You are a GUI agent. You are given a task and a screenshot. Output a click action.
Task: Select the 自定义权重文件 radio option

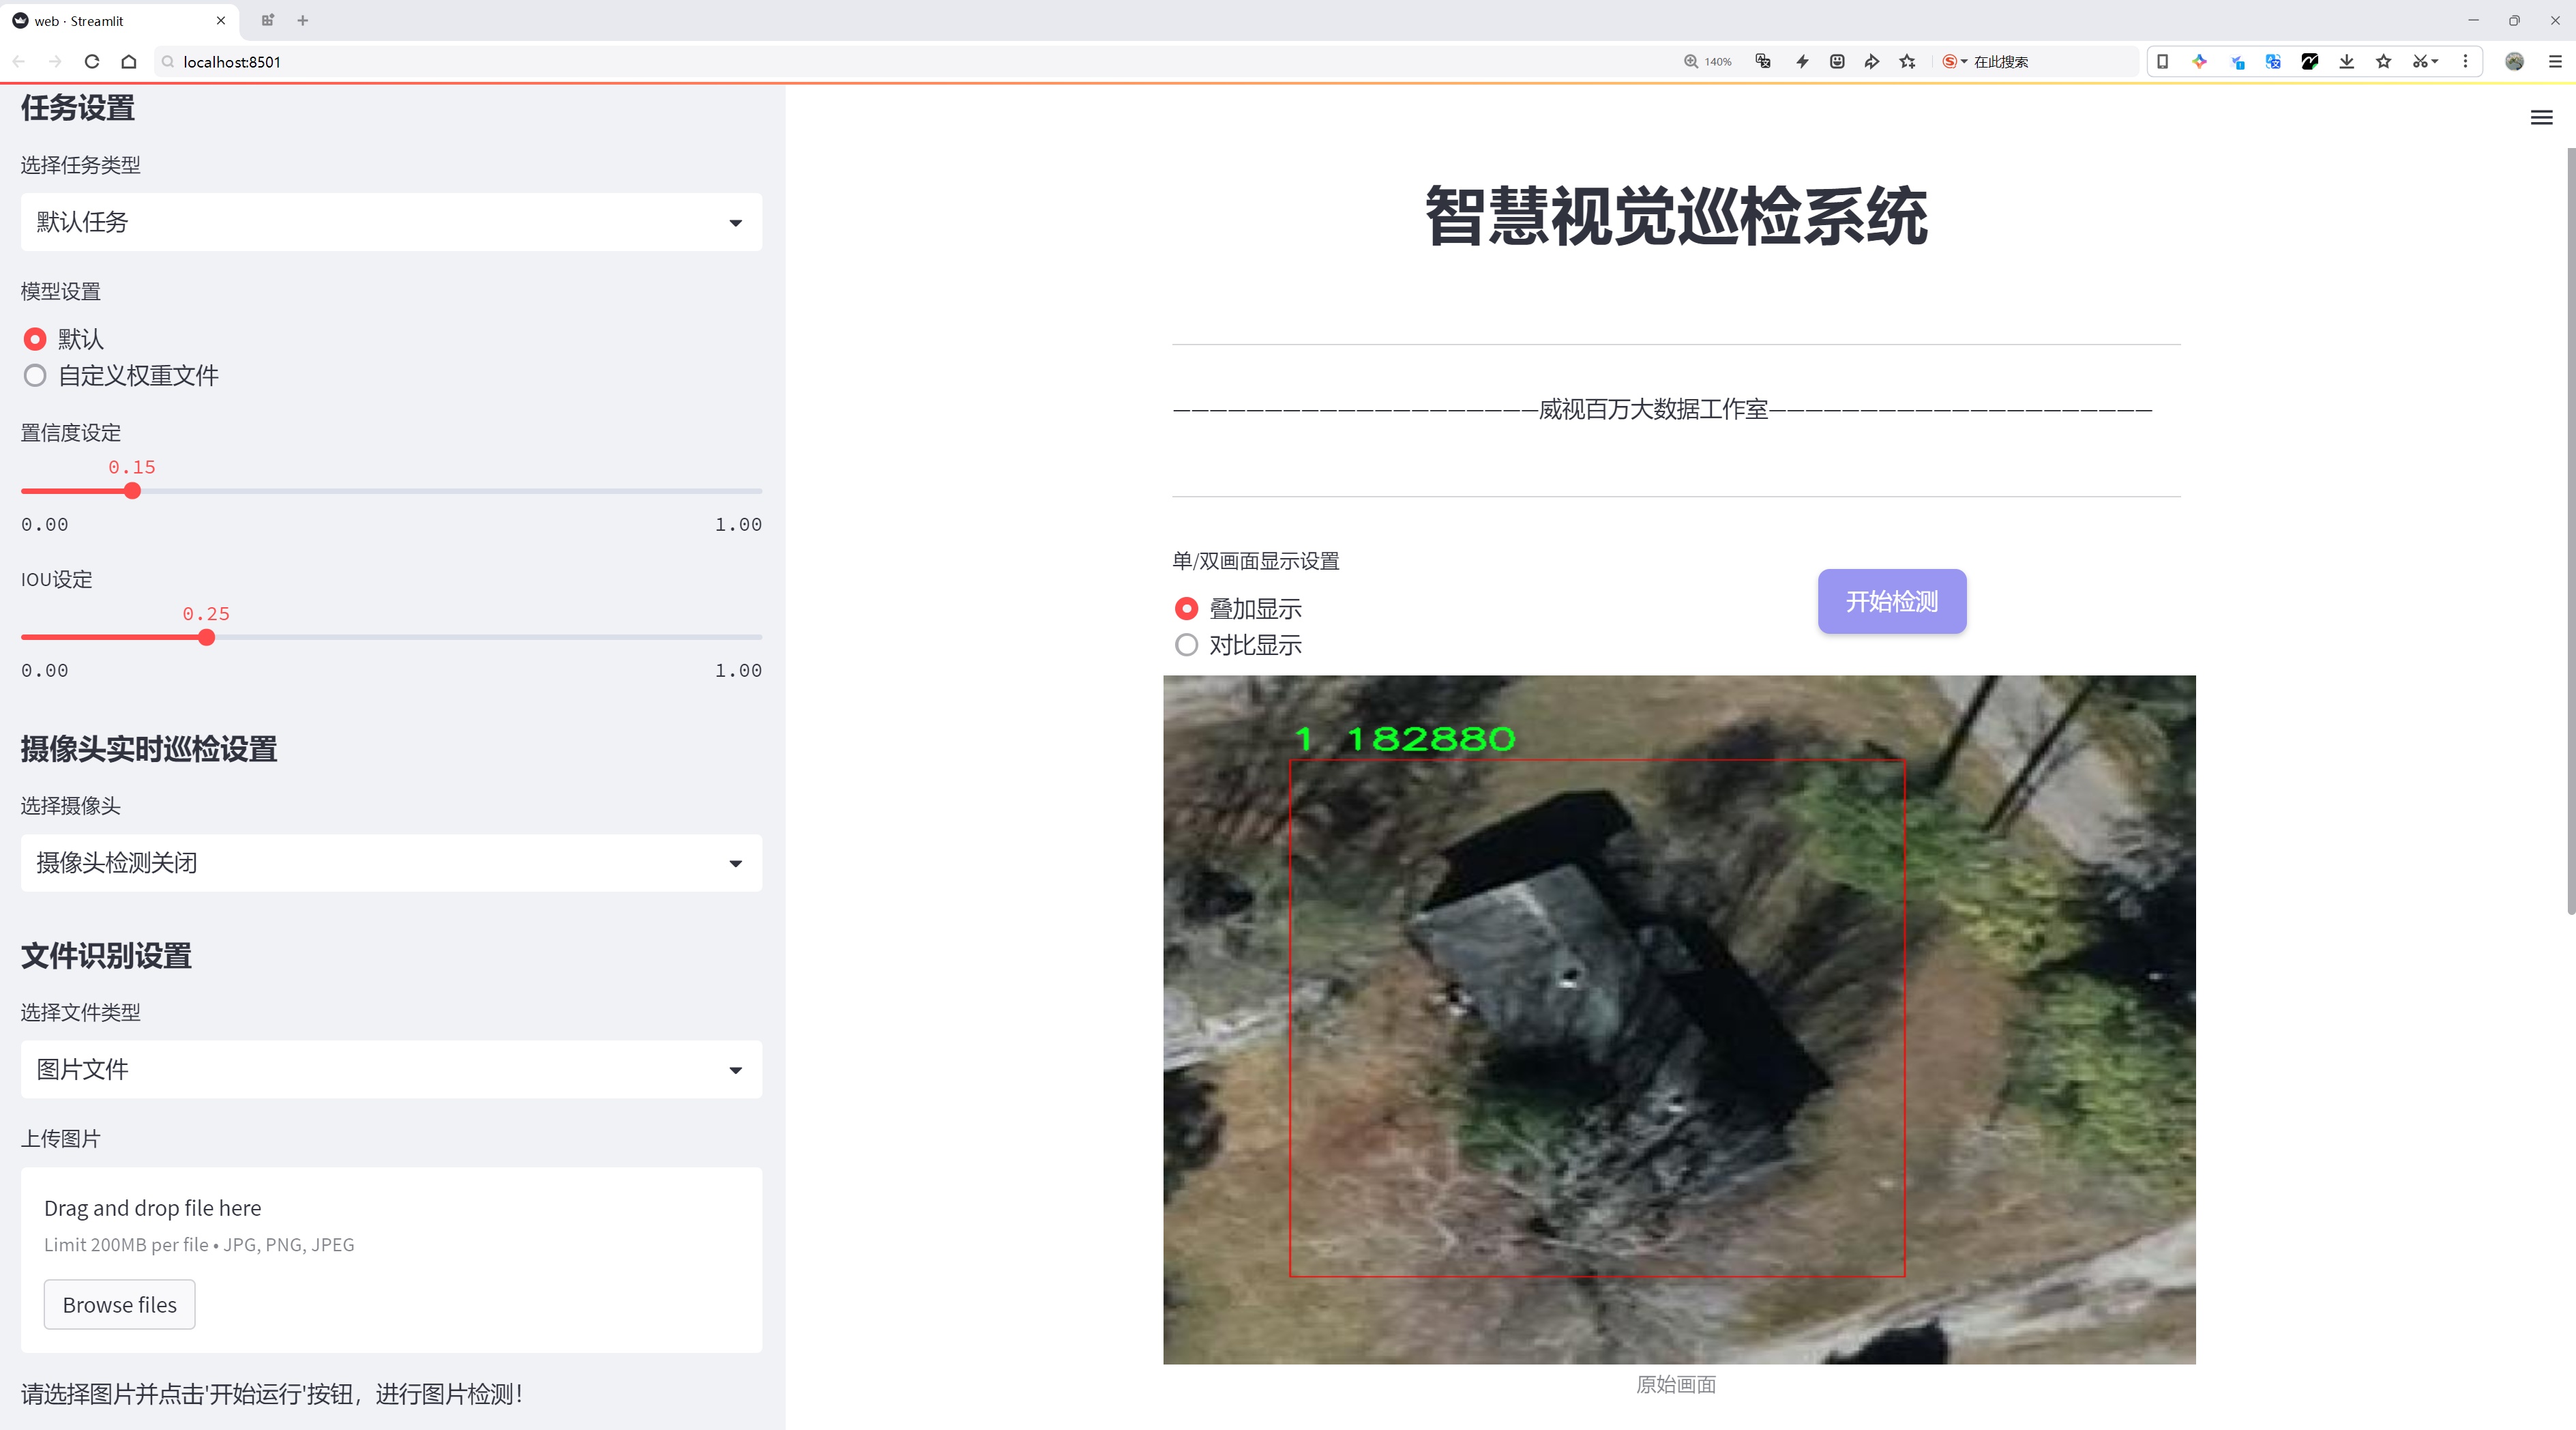(35, 376)
